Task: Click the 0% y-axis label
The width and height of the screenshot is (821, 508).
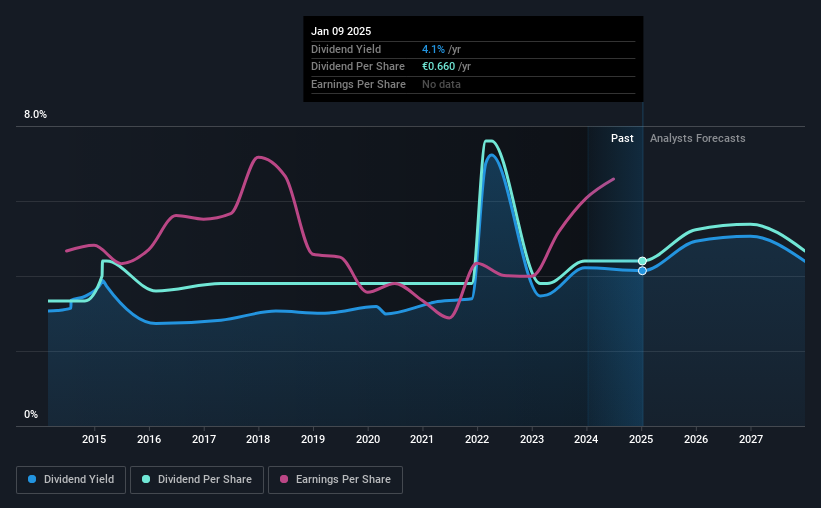Action: (x=31, y=414)
